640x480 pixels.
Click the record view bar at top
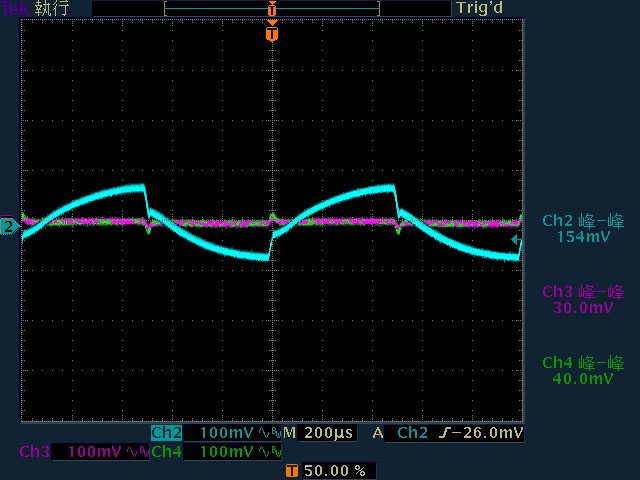272,8
